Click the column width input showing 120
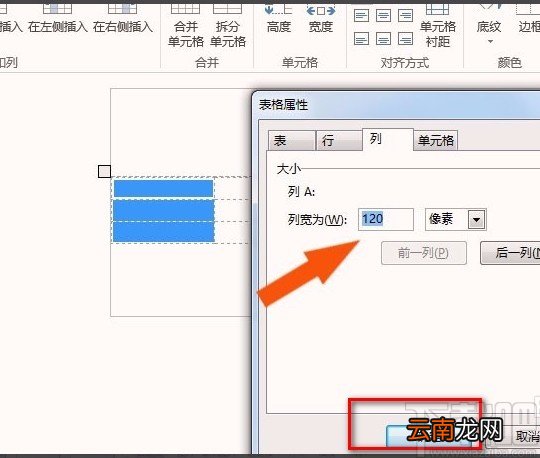540x458 pixels. point(386,219)
